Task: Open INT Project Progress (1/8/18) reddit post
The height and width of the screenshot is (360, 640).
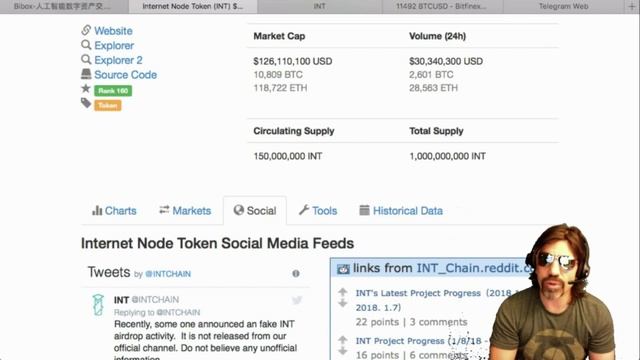Action: pyautogui.click(x=422, y=341)
